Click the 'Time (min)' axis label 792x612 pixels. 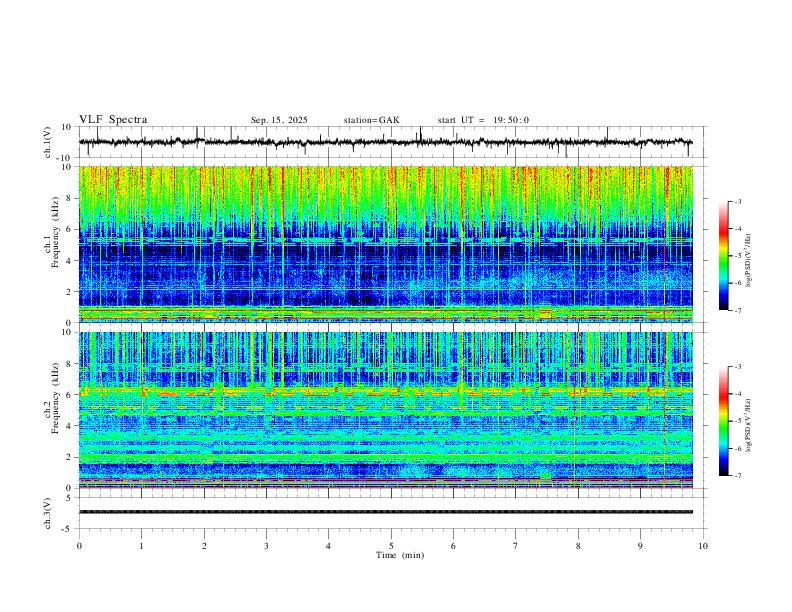[400, 555]
